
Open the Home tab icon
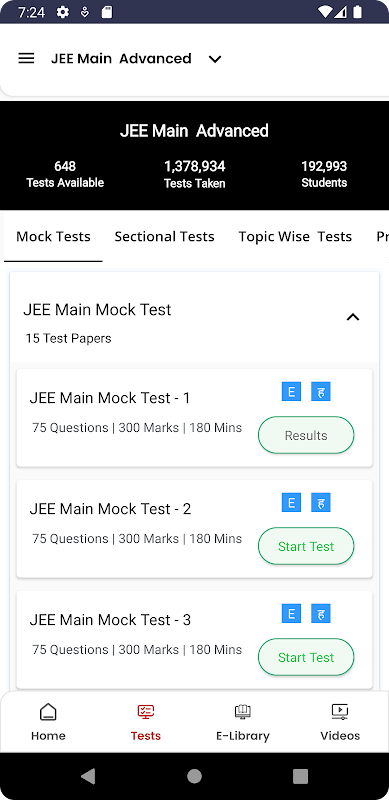48,712
